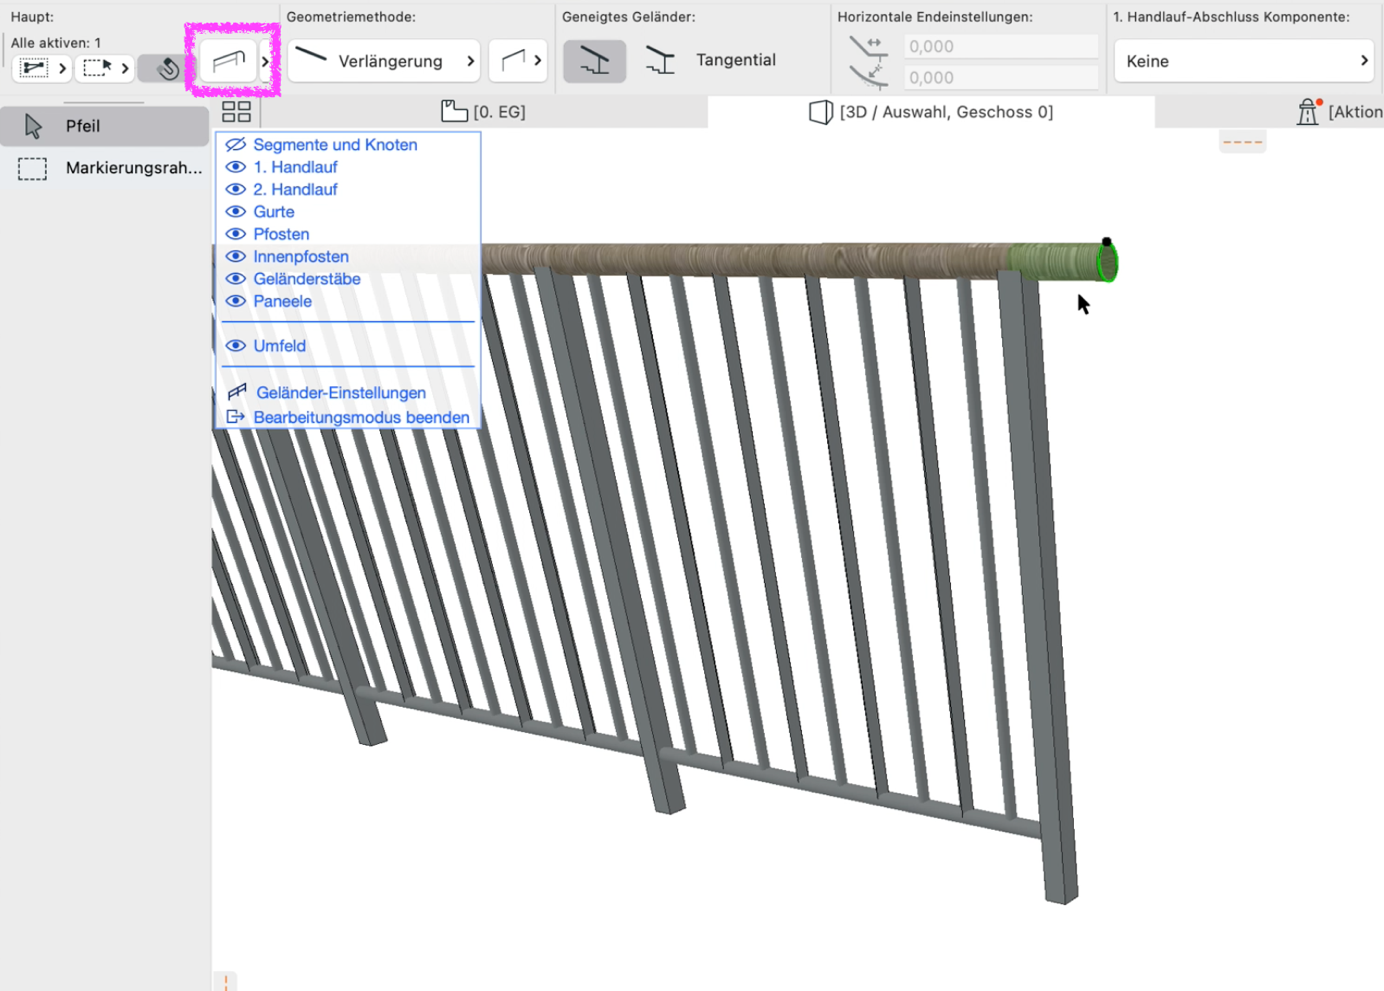
Task: Select the Markierungsrahmen marquee tool
Action: point(104,168)
